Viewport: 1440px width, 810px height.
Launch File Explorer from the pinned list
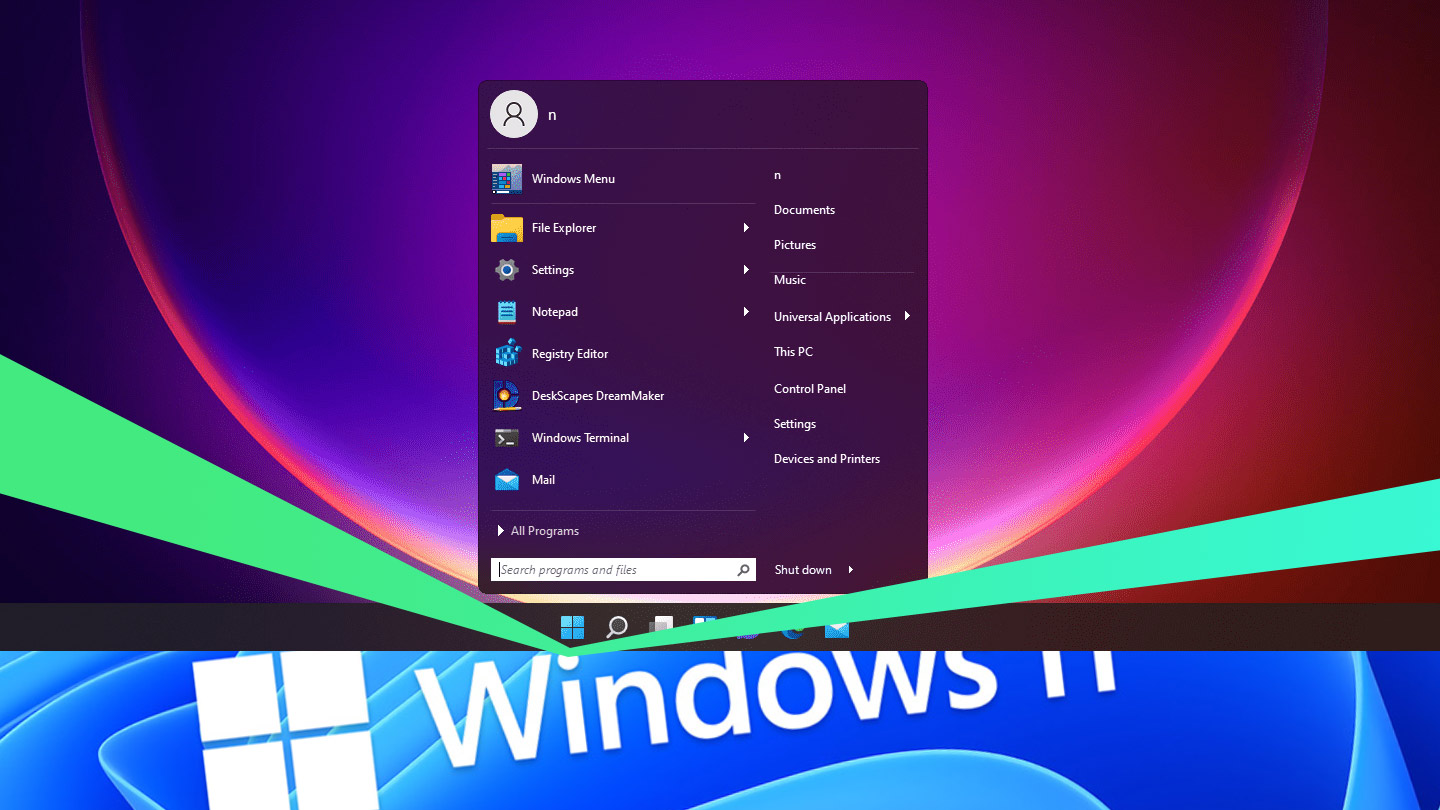coord(563,228)
